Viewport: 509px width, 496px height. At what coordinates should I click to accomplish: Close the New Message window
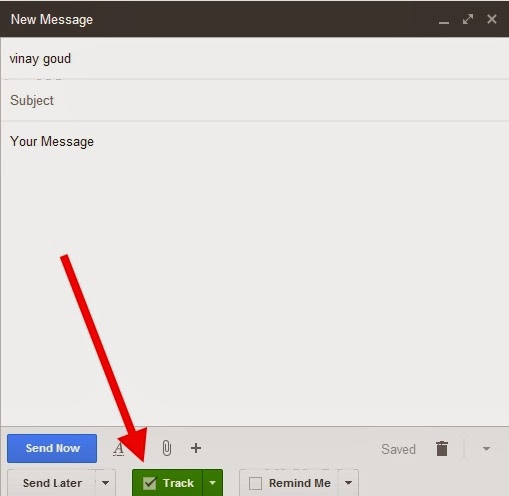(492, 19)
